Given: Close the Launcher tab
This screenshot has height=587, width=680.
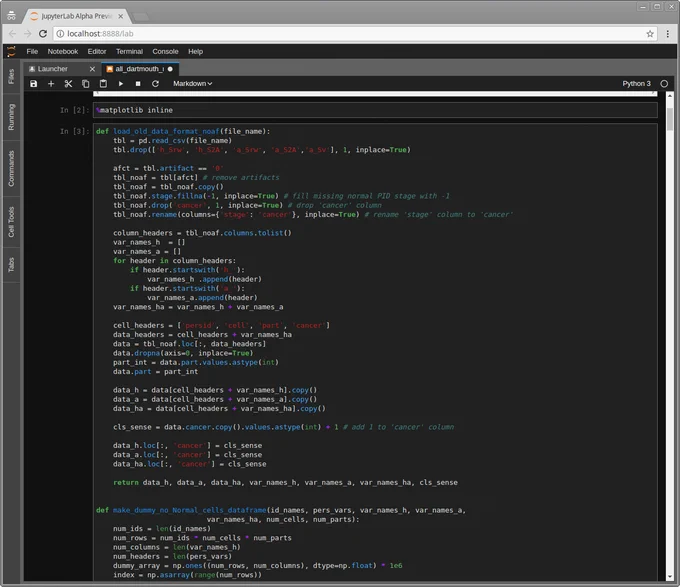Looking at the screenshot, I should click(x=92, y=69).
